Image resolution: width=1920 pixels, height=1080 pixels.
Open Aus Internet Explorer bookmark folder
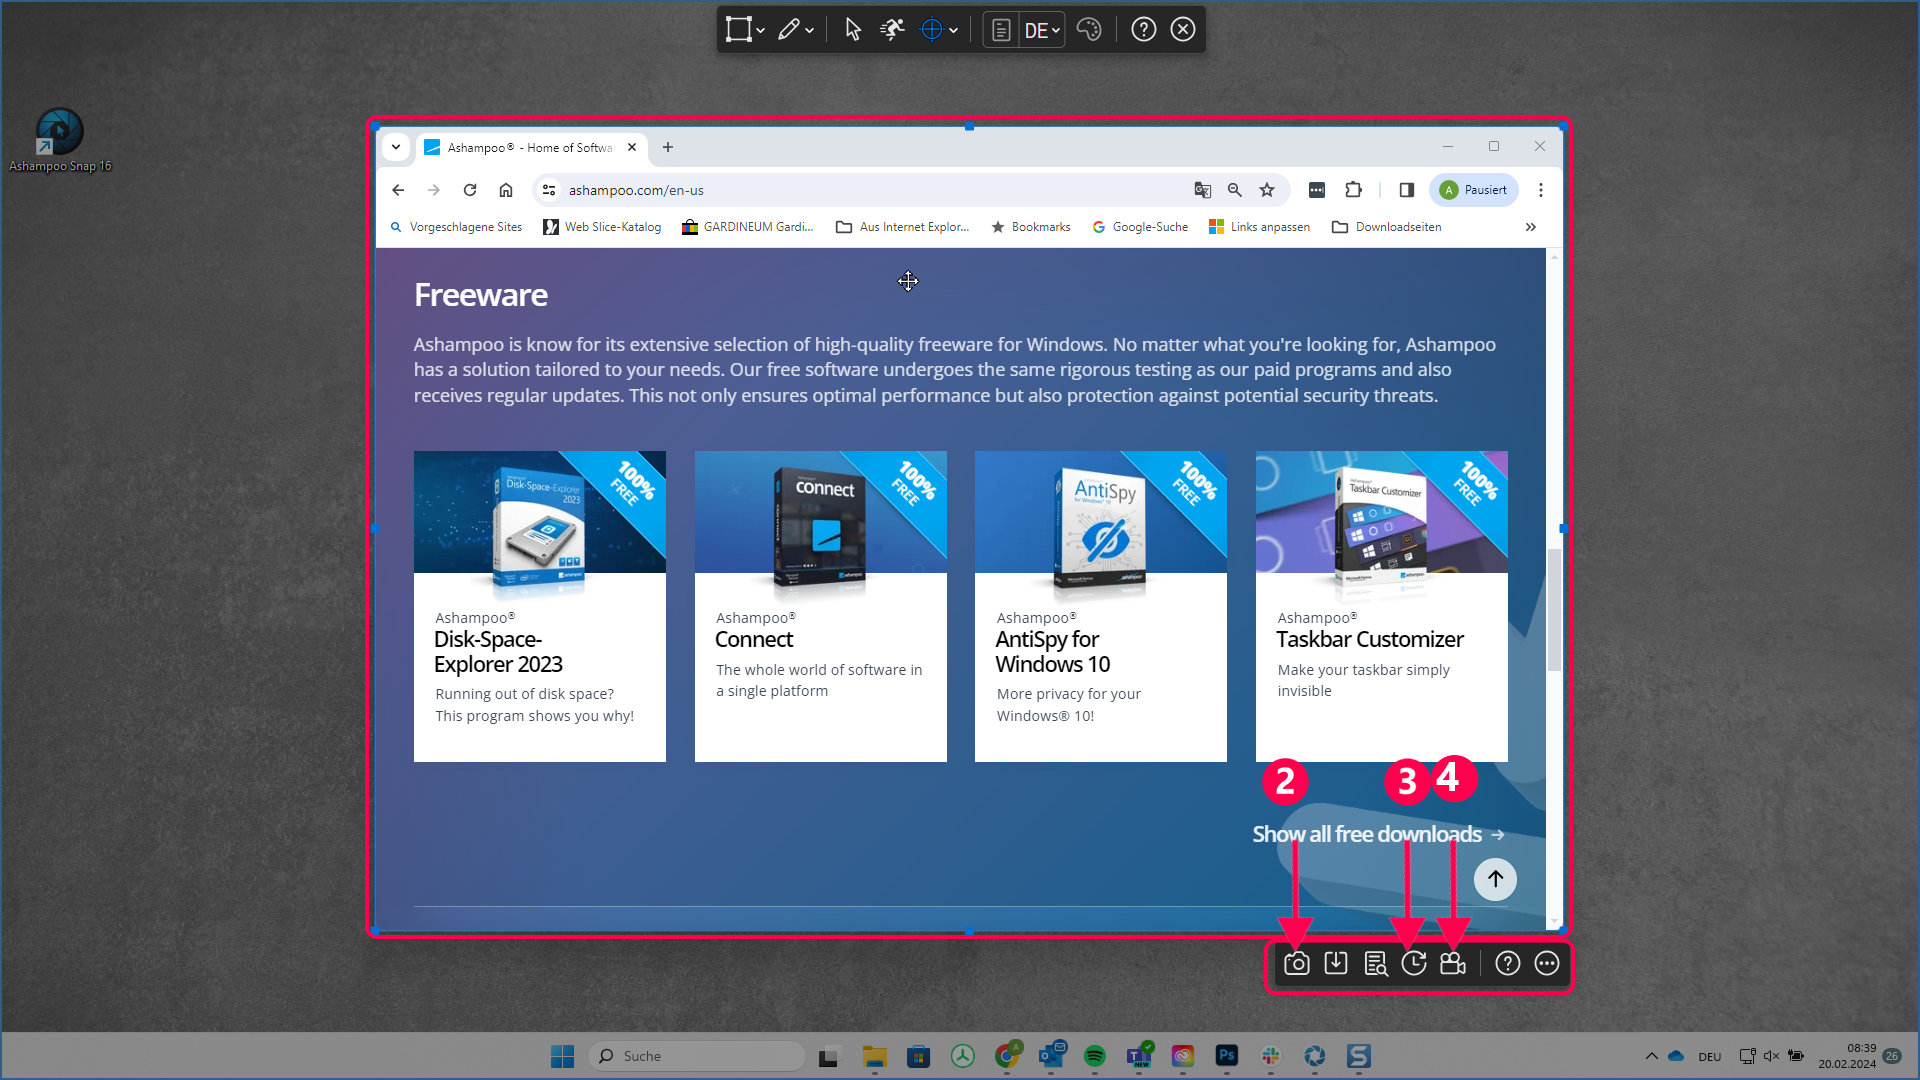(903, 227)
